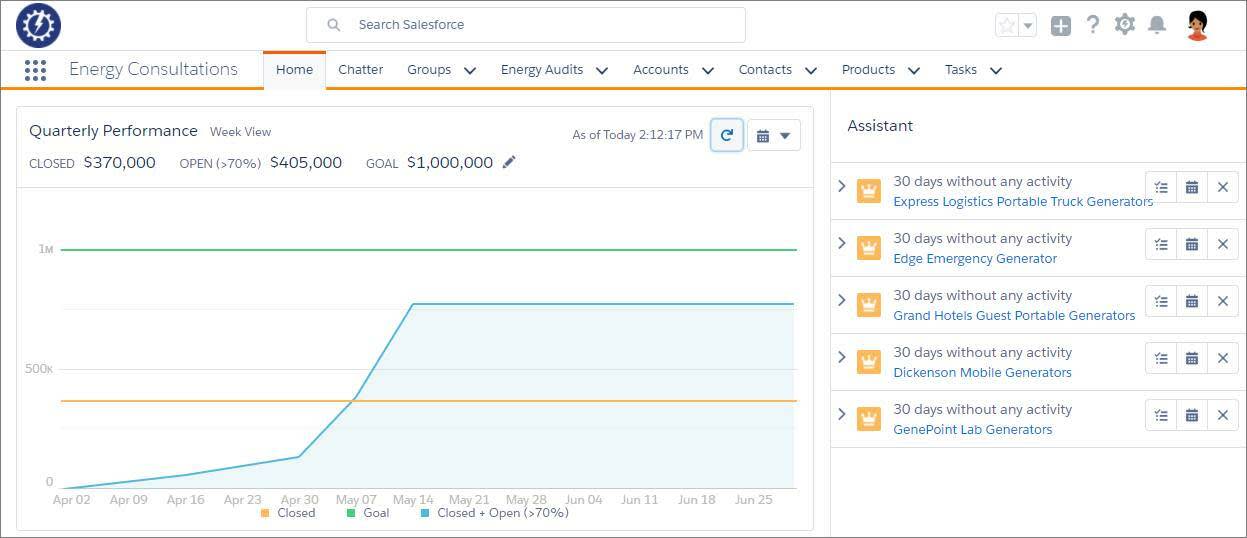Screen dimensions: 1247x538
Task: Create a task for GenePoint Lab Generators
Action: coord(1161,415)
